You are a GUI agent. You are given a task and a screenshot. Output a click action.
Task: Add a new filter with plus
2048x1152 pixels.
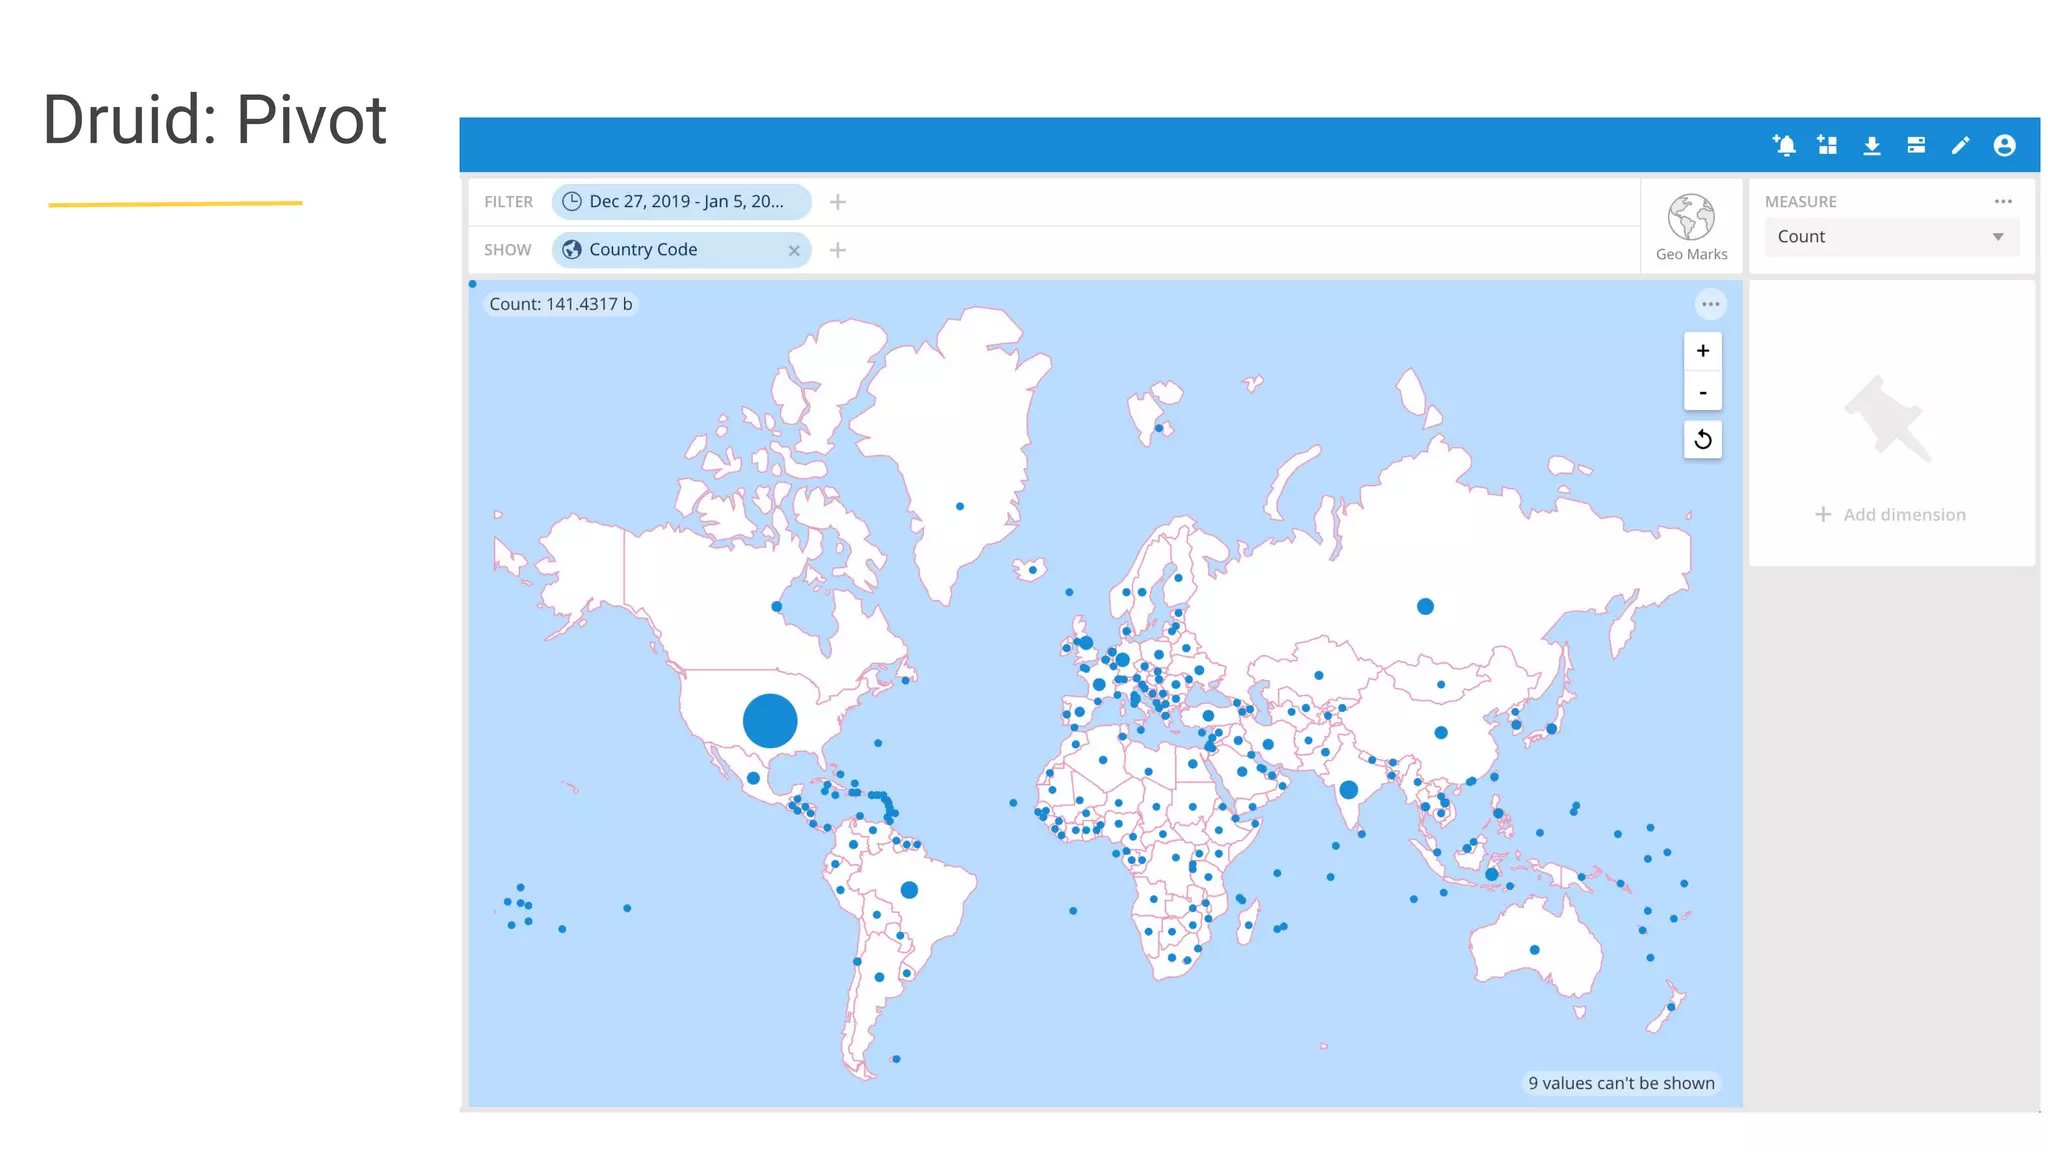pyautogui.click(x=838, y=202)
